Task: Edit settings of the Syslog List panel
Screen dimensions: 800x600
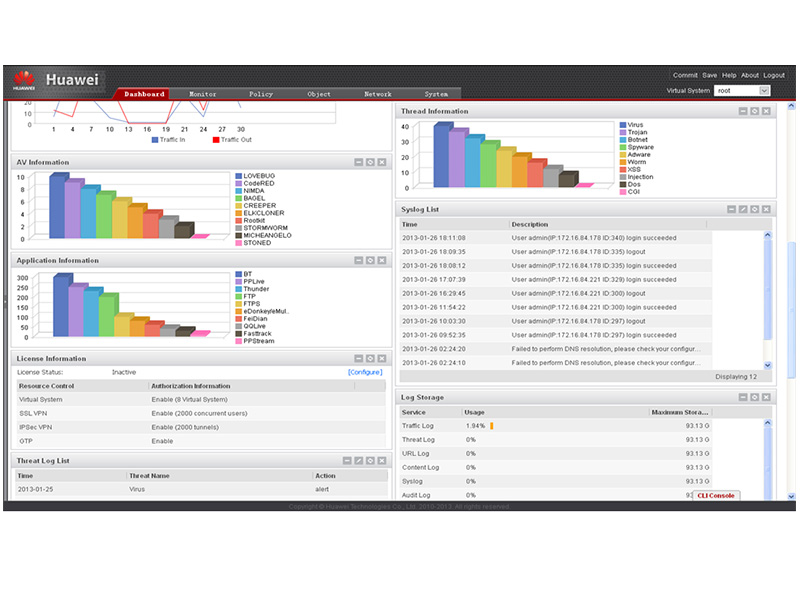Action: [x=743, y=209]
